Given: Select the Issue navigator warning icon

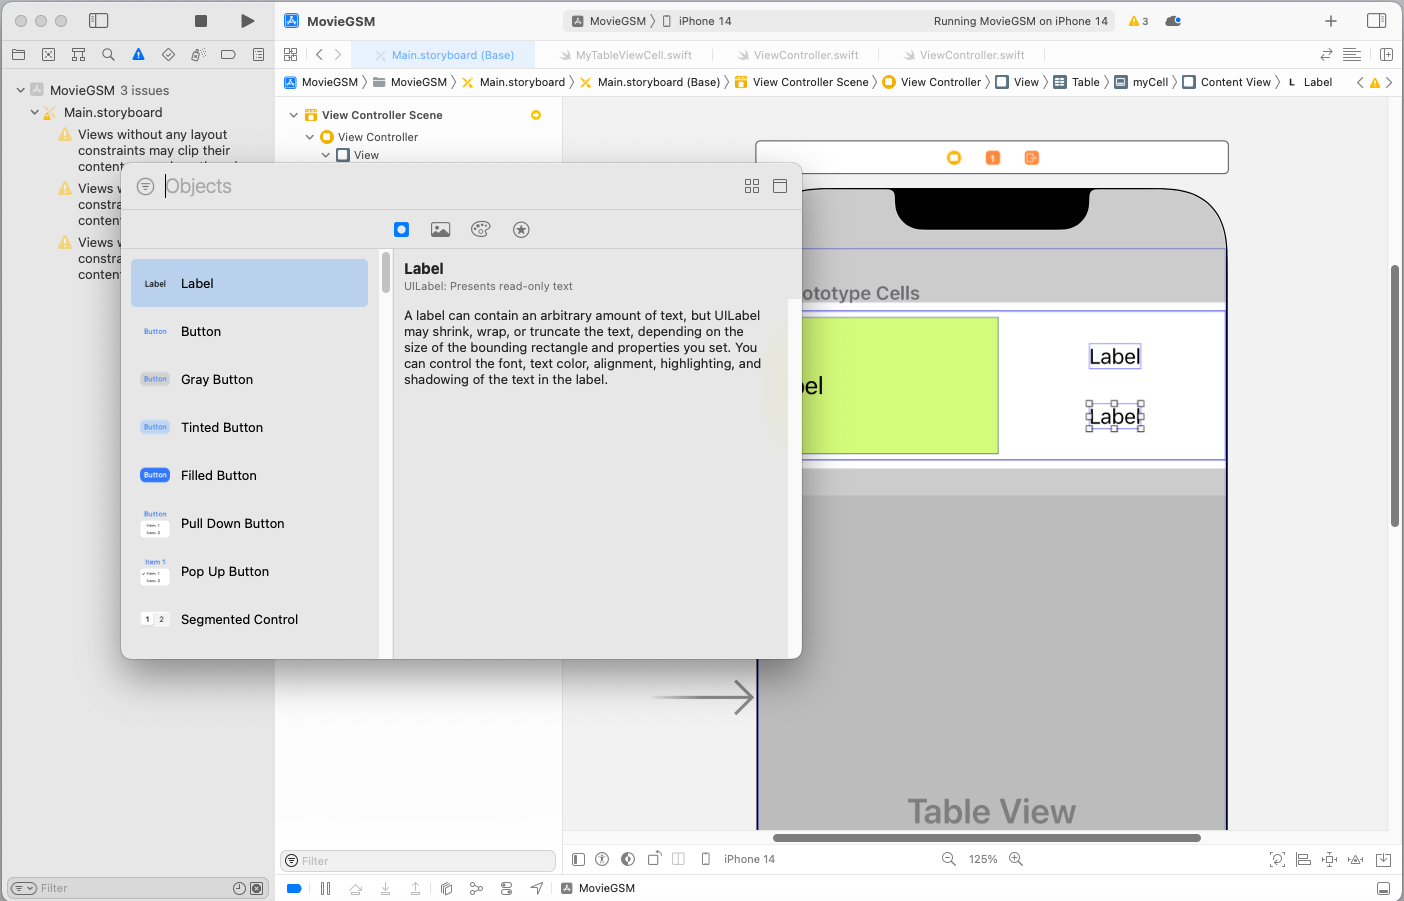Looking at the screenshot, I should (138, 55).
